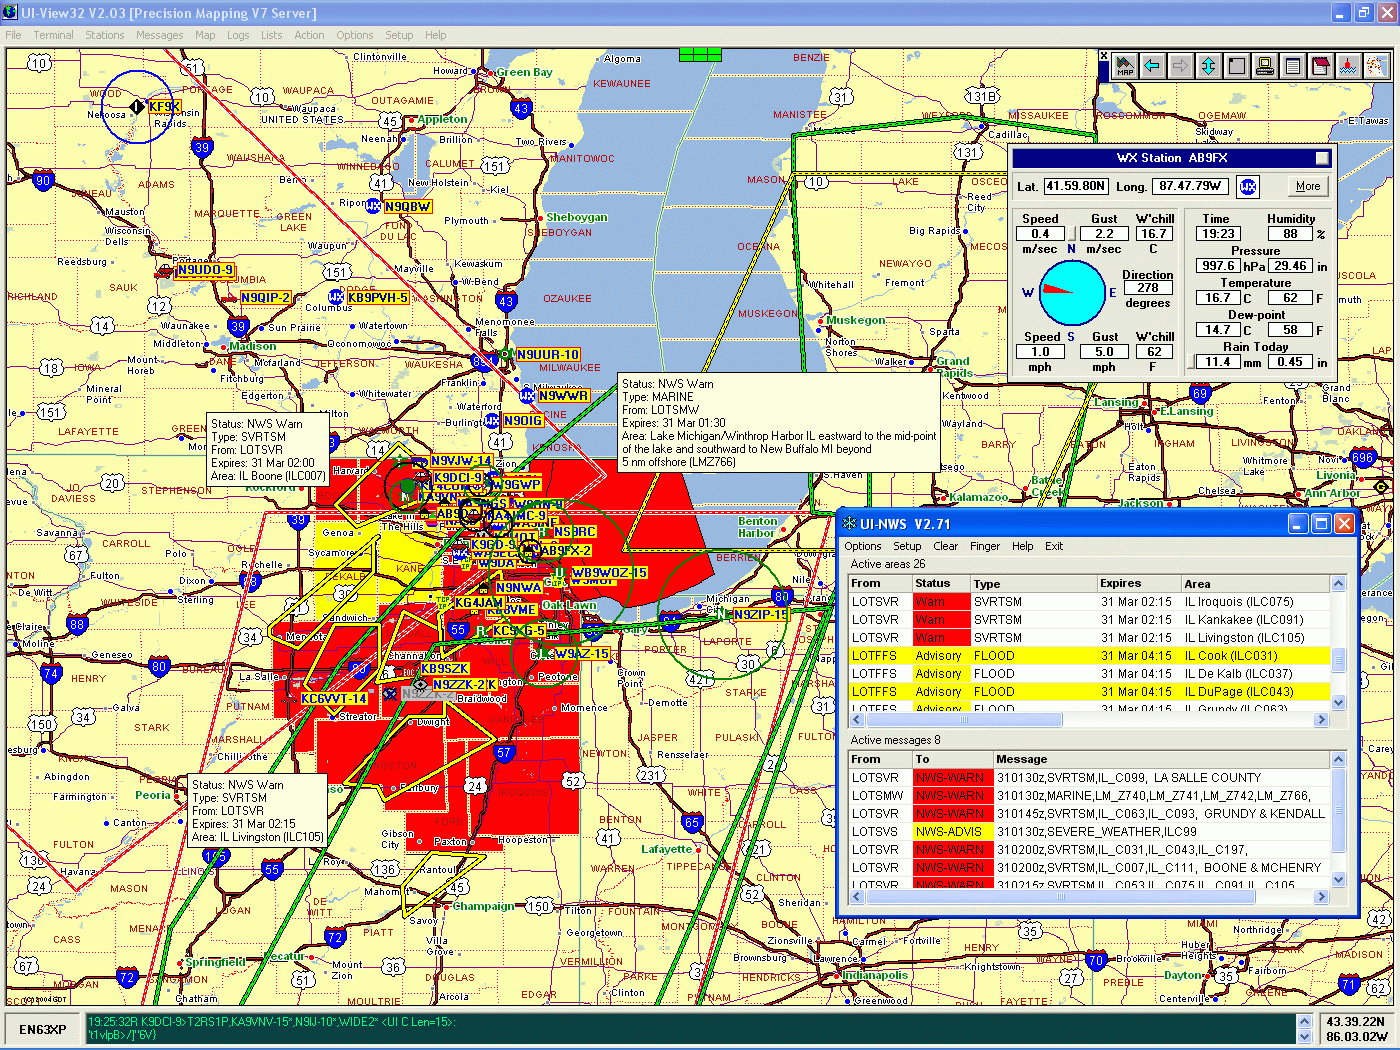1400x1050 pixels.
Task: Open the Setup menu in the UI-NWS window
Action: click(907, 546)
